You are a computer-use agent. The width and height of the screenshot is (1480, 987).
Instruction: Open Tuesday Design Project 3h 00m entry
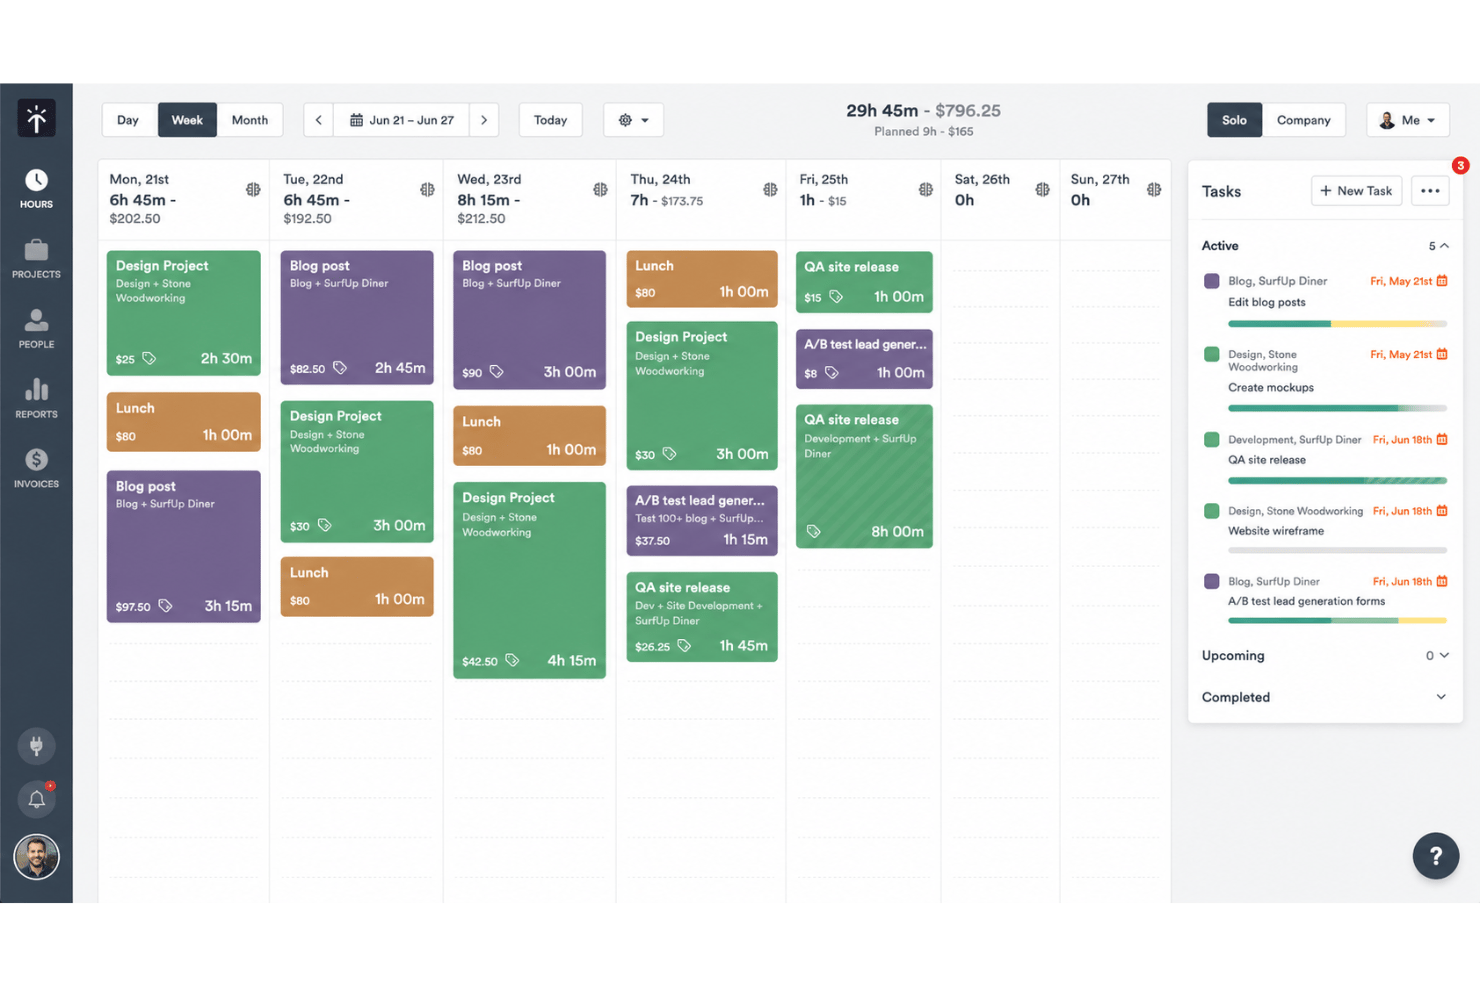357,471
